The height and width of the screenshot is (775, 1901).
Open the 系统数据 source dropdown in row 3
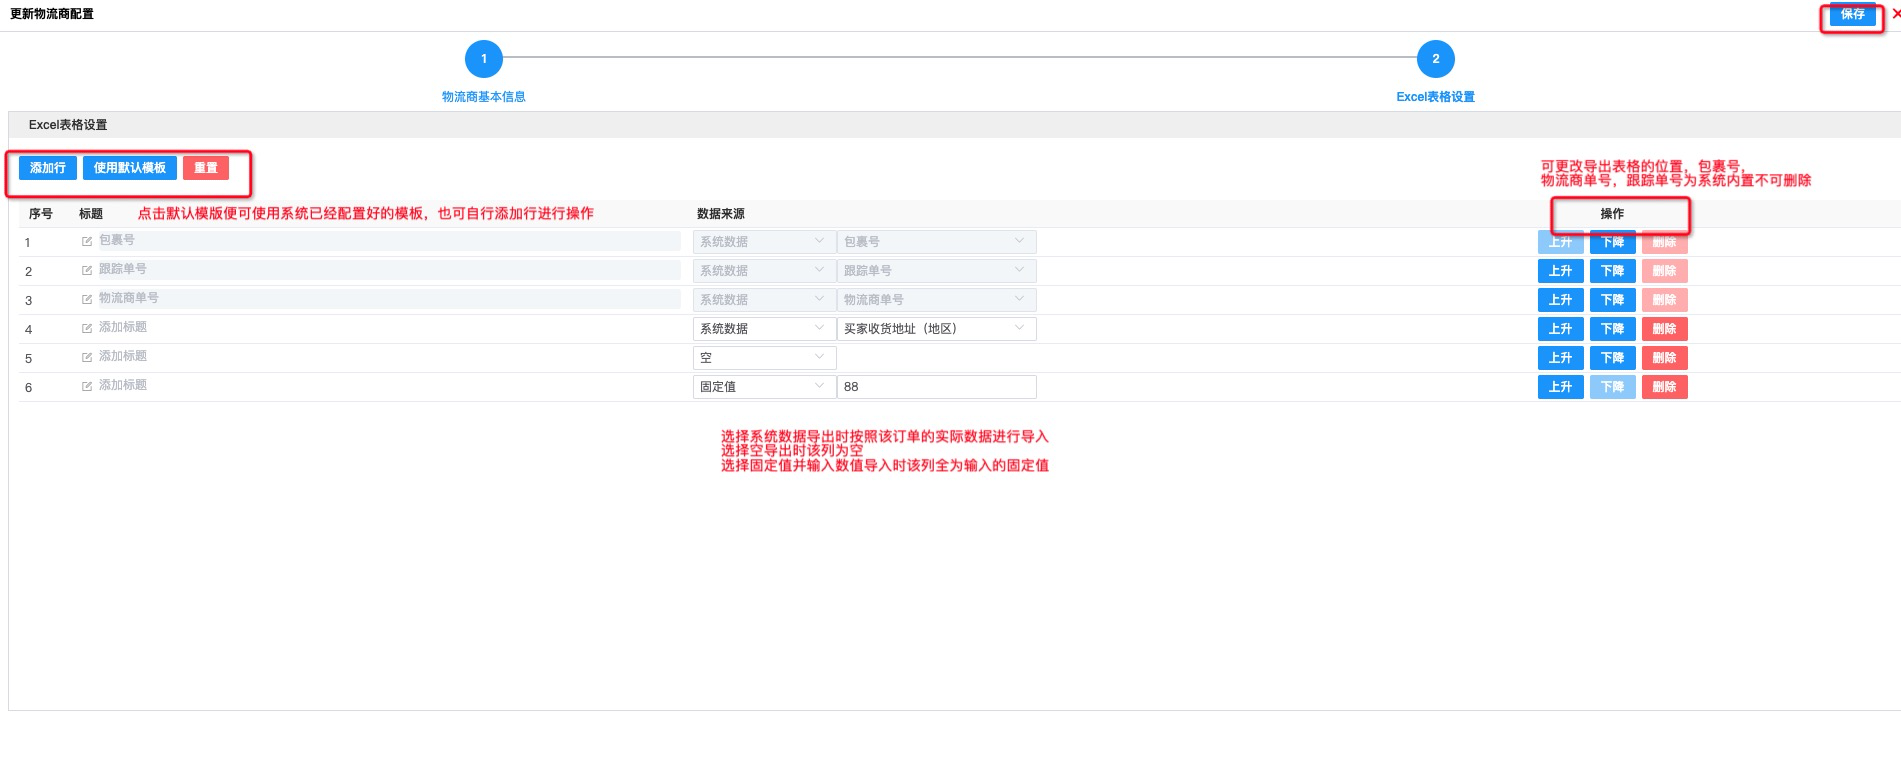(763, 300)
